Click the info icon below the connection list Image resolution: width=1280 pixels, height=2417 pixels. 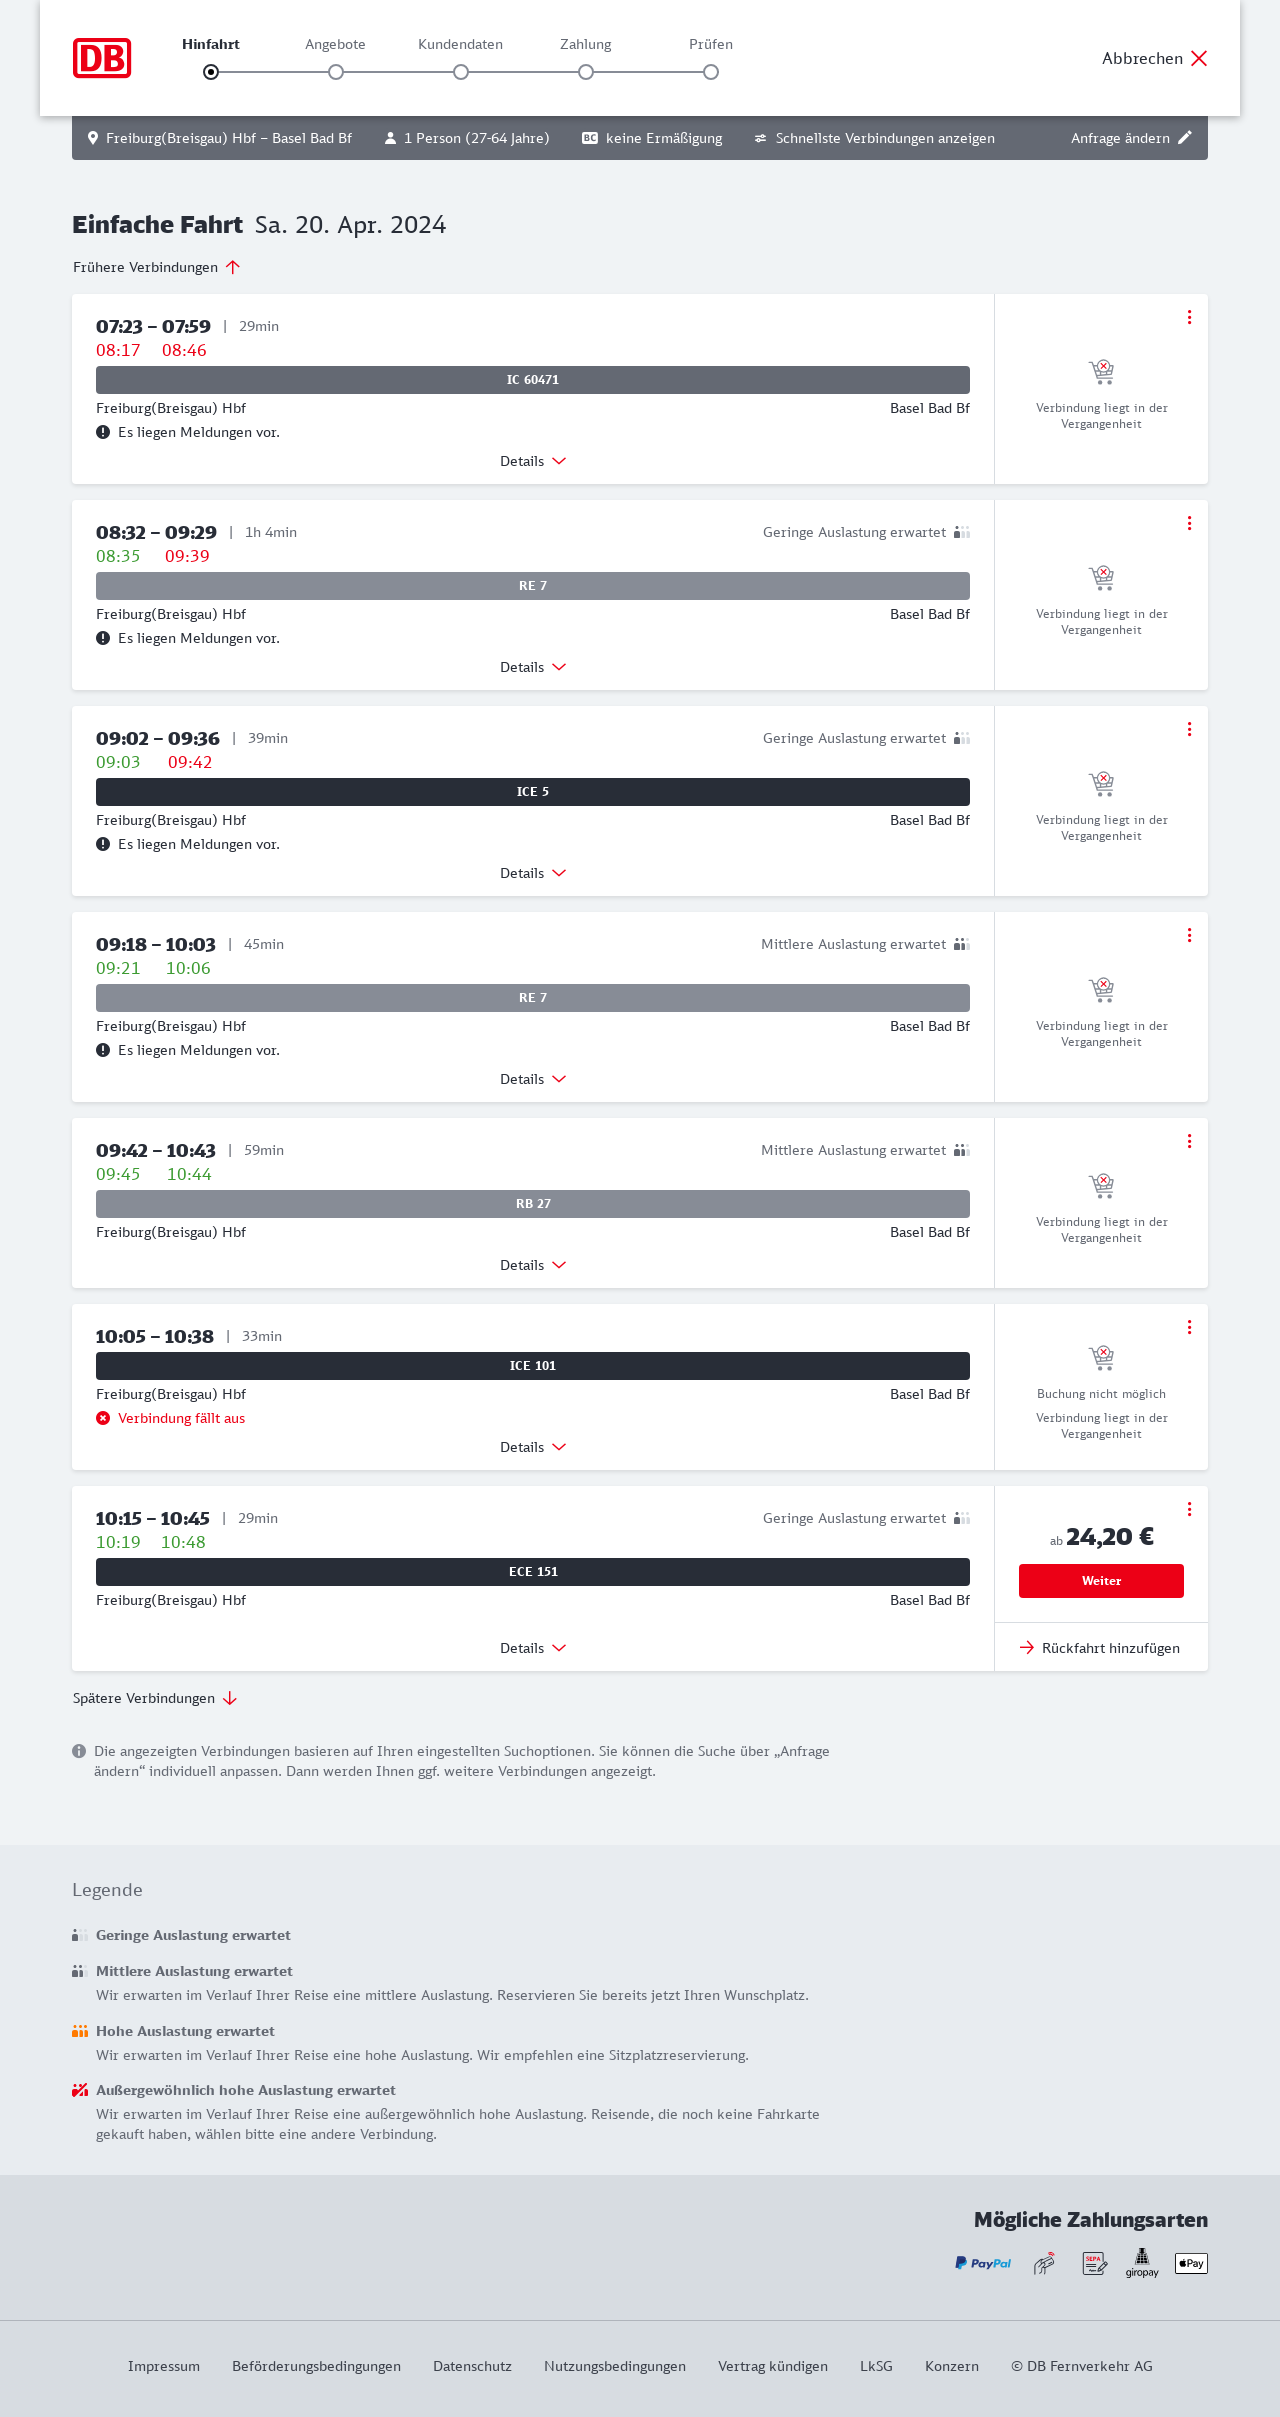(x=79, y=1751)
